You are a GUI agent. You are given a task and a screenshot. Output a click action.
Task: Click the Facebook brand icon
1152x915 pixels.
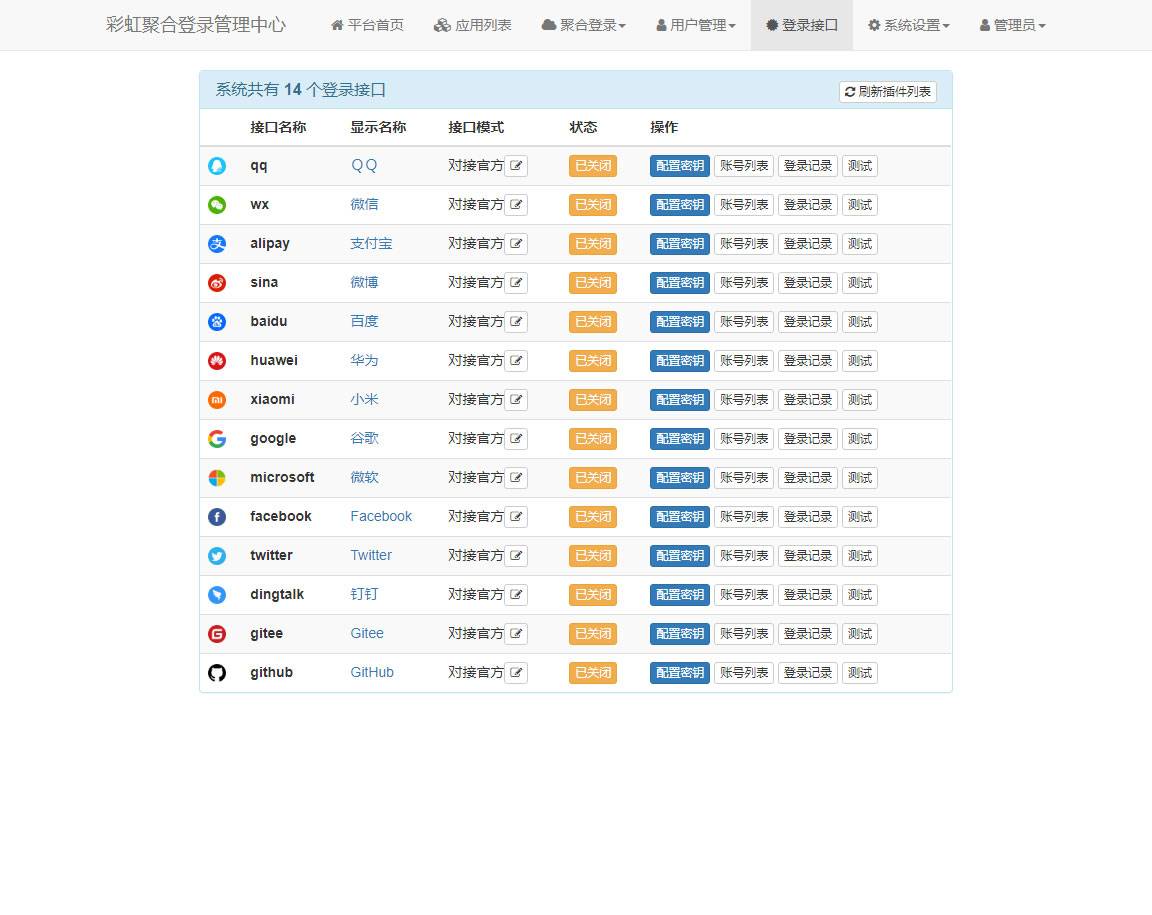pyautogui.click(x=217, y=516)
